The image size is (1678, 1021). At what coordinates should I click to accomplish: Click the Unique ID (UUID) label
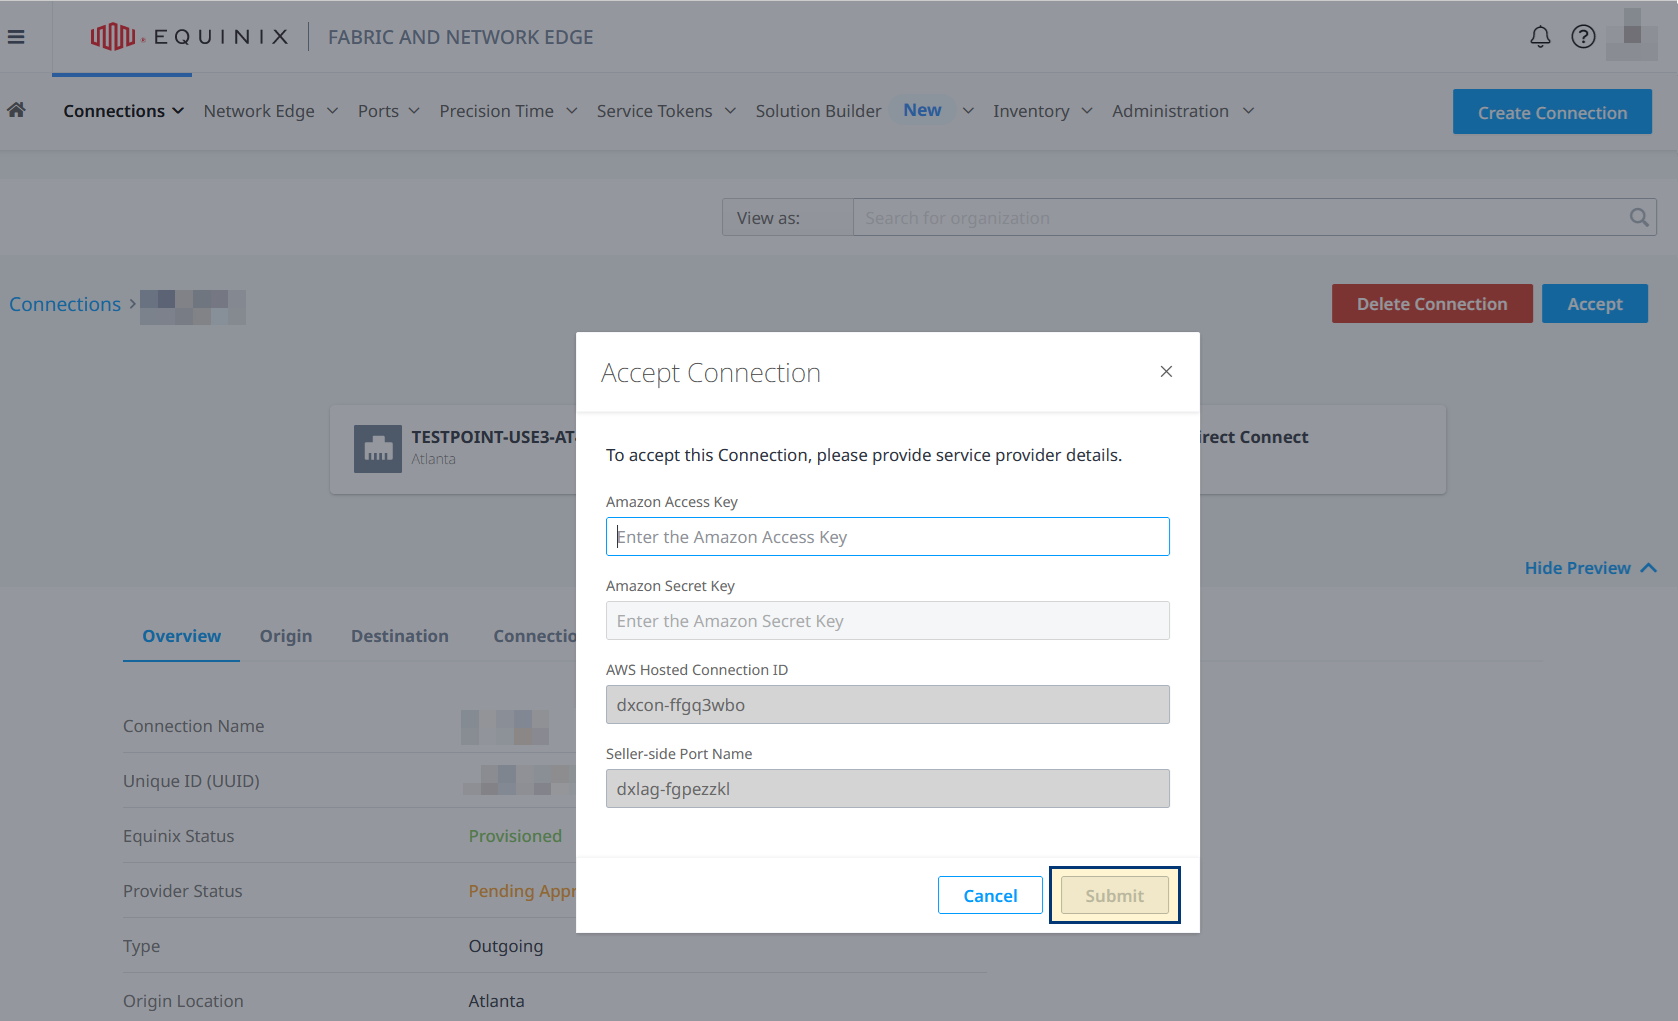click(191, 781)
